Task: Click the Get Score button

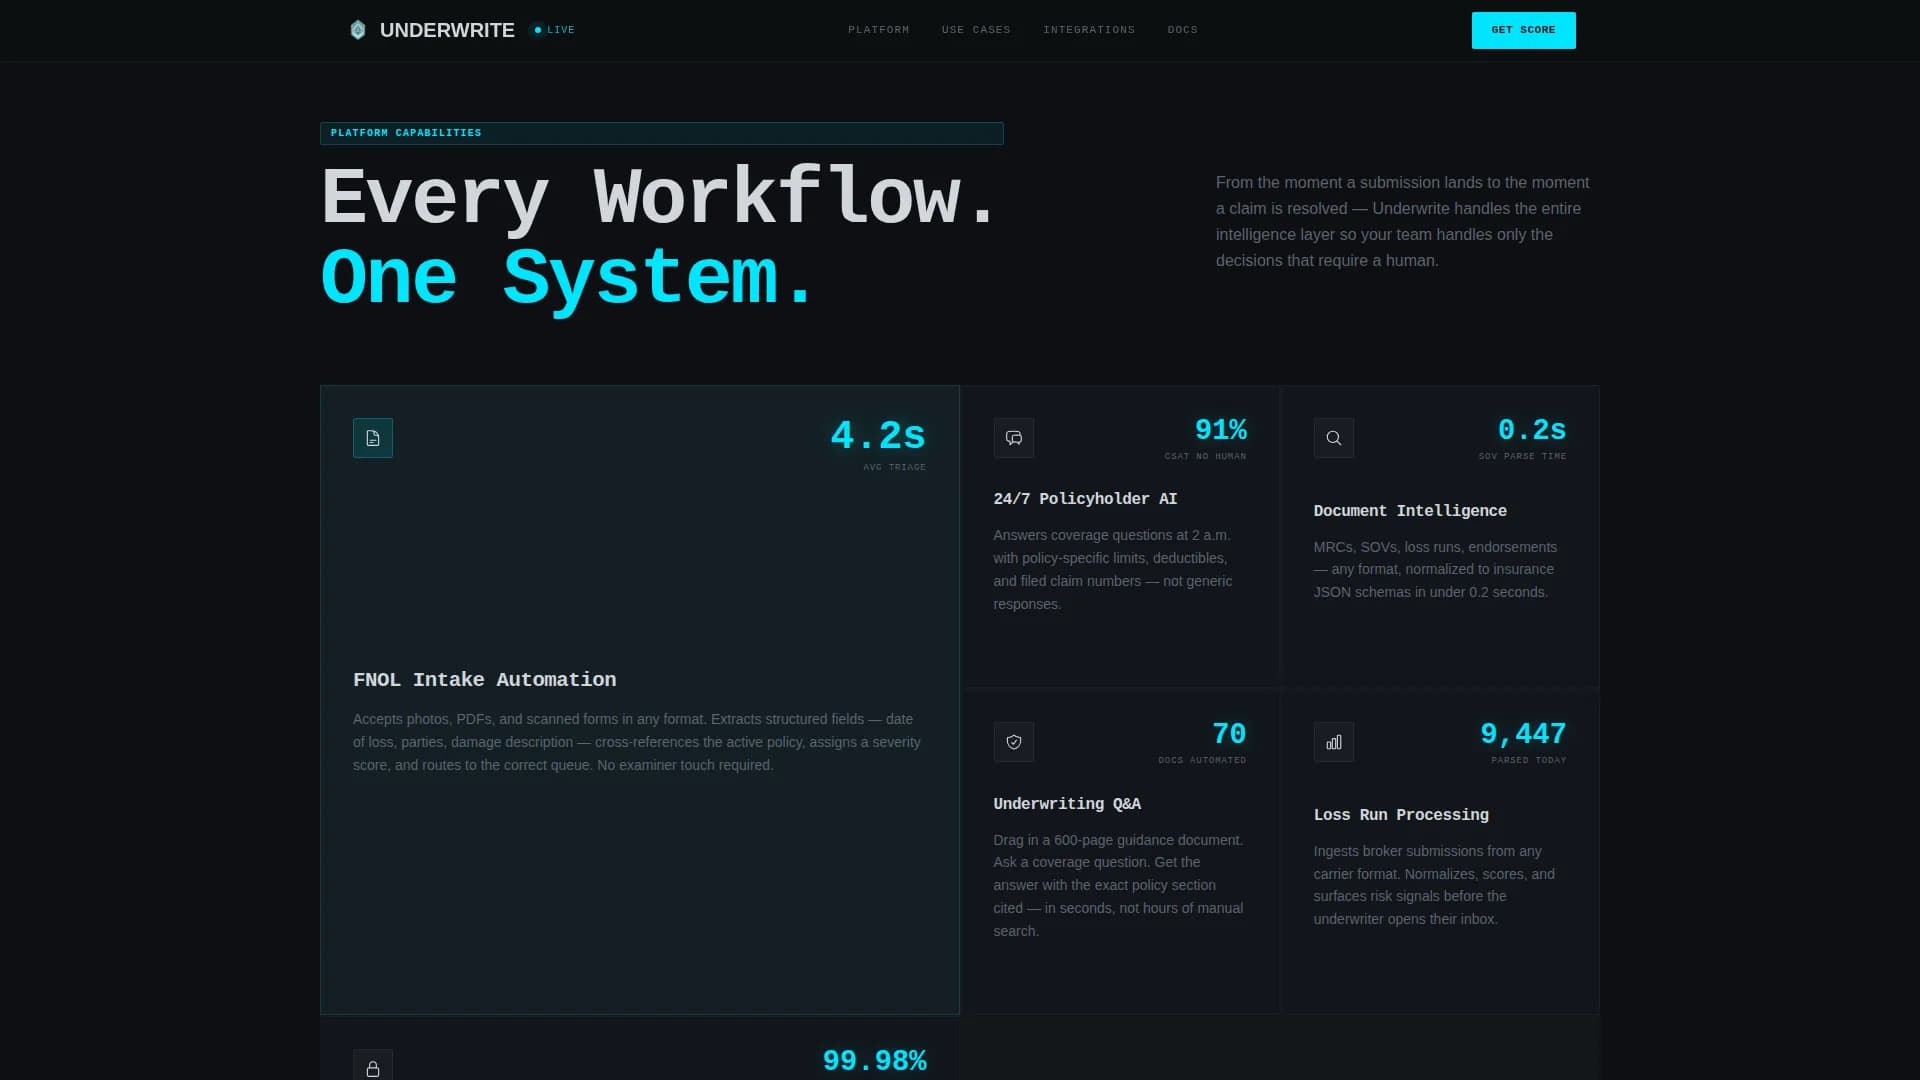Action: (x=1523, y=30)
